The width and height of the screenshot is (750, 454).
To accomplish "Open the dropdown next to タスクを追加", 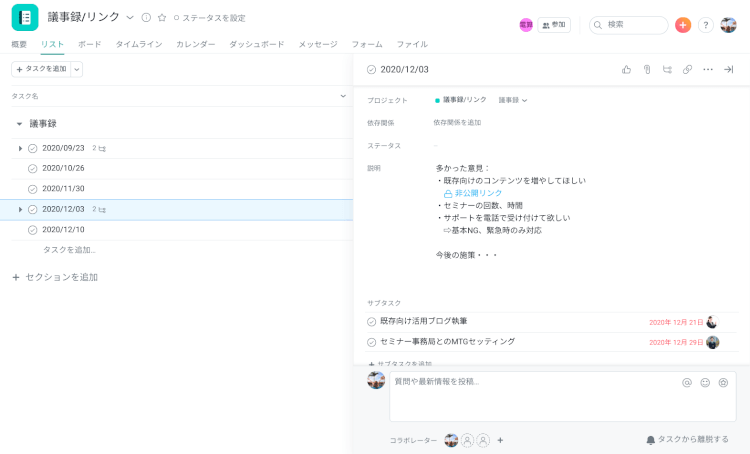I will pos(77,69).
